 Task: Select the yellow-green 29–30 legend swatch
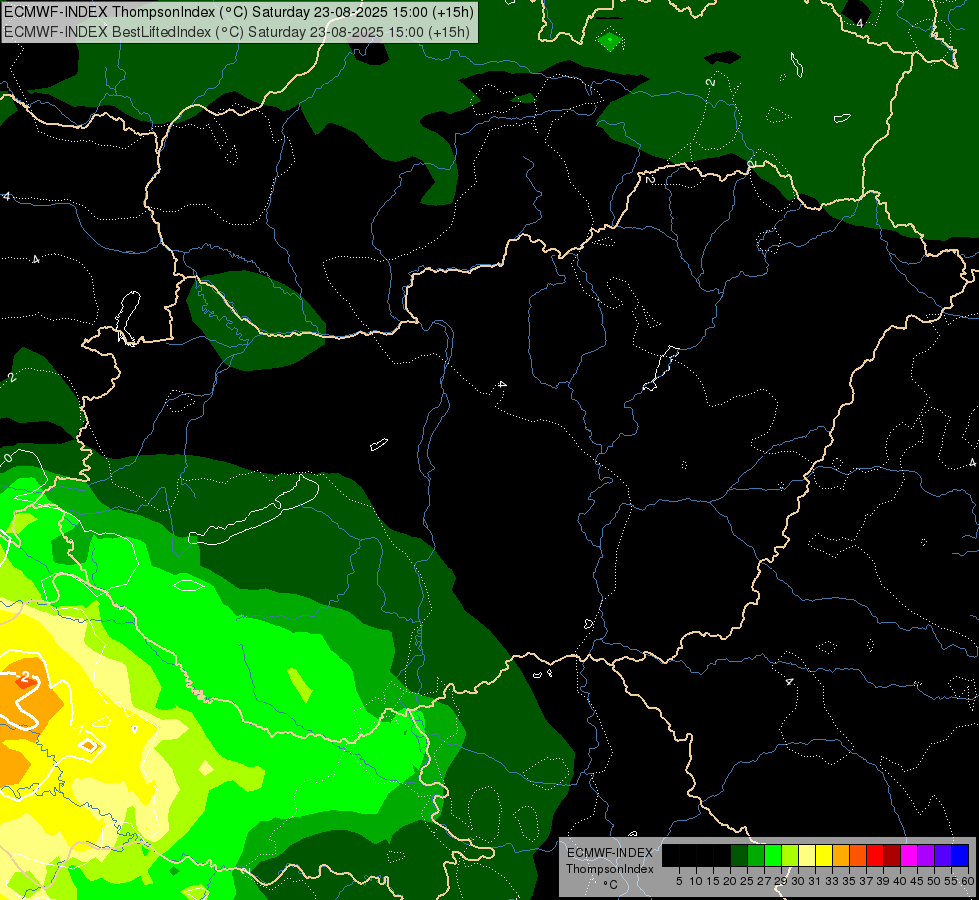(790, 855)
